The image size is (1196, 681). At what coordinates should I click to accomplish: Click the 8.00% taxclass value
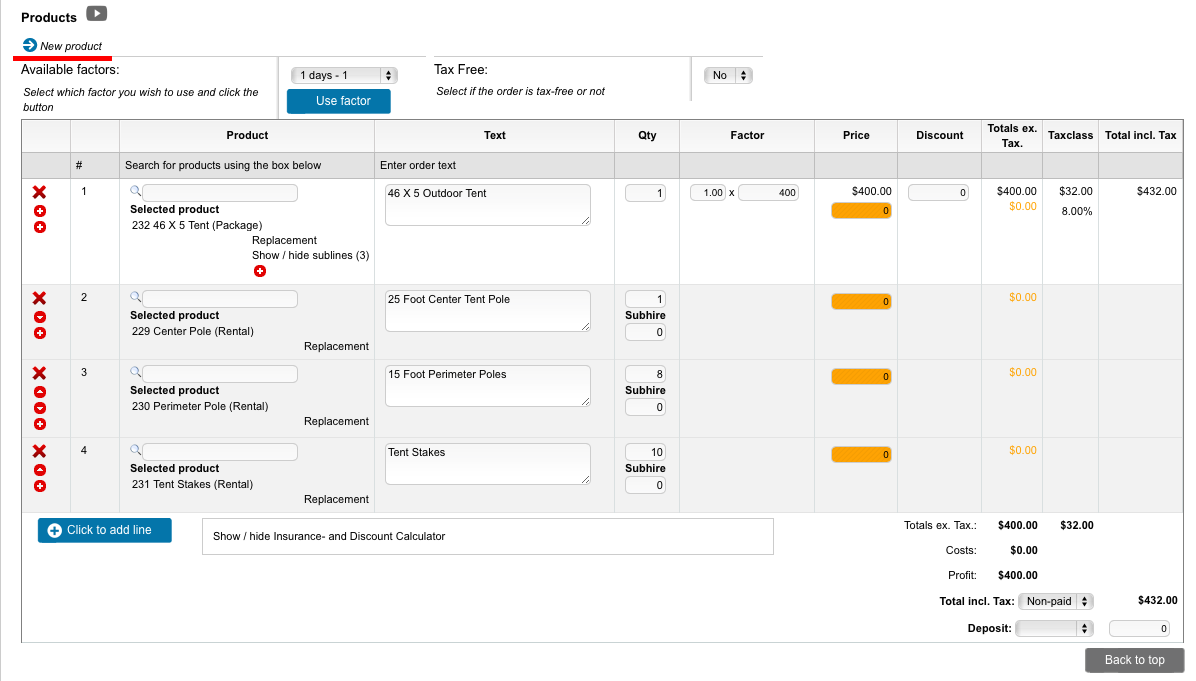click(1076, 212)
